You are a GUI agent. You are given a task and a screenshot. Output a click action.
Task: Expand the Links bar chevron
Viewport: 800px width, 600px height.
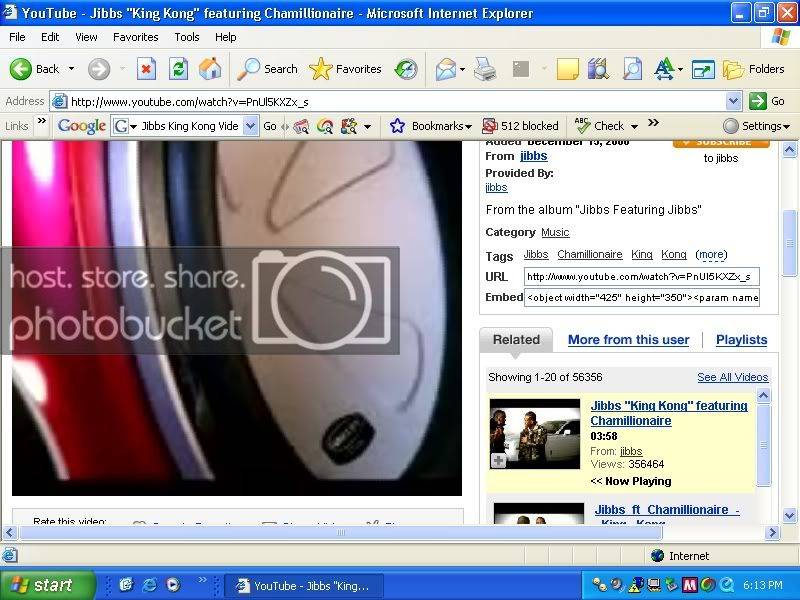[x=42, y=121]
